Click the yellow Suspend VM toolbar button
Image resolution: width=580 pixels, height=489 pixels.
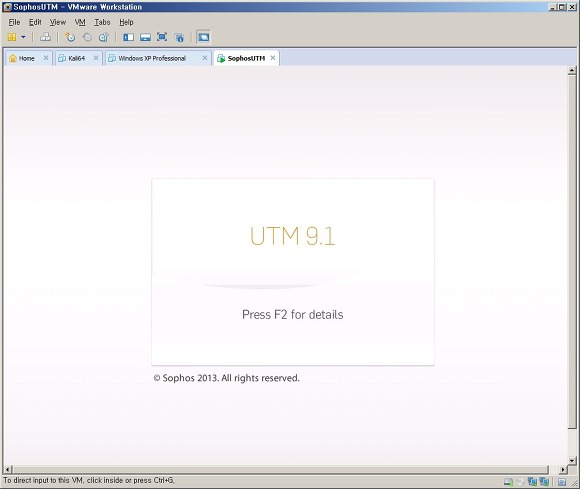tap(12, 37)
